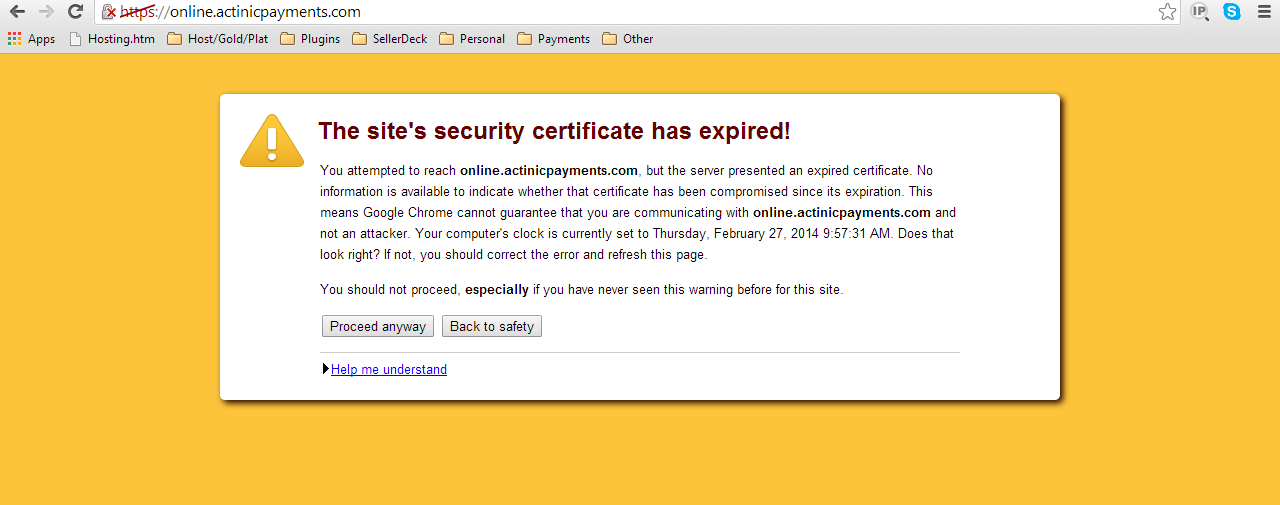Image resolution: width=1280 pixels, height=505 pixels.
Task: Click the IP lookup extension icon
Action: coord(1200,12)
